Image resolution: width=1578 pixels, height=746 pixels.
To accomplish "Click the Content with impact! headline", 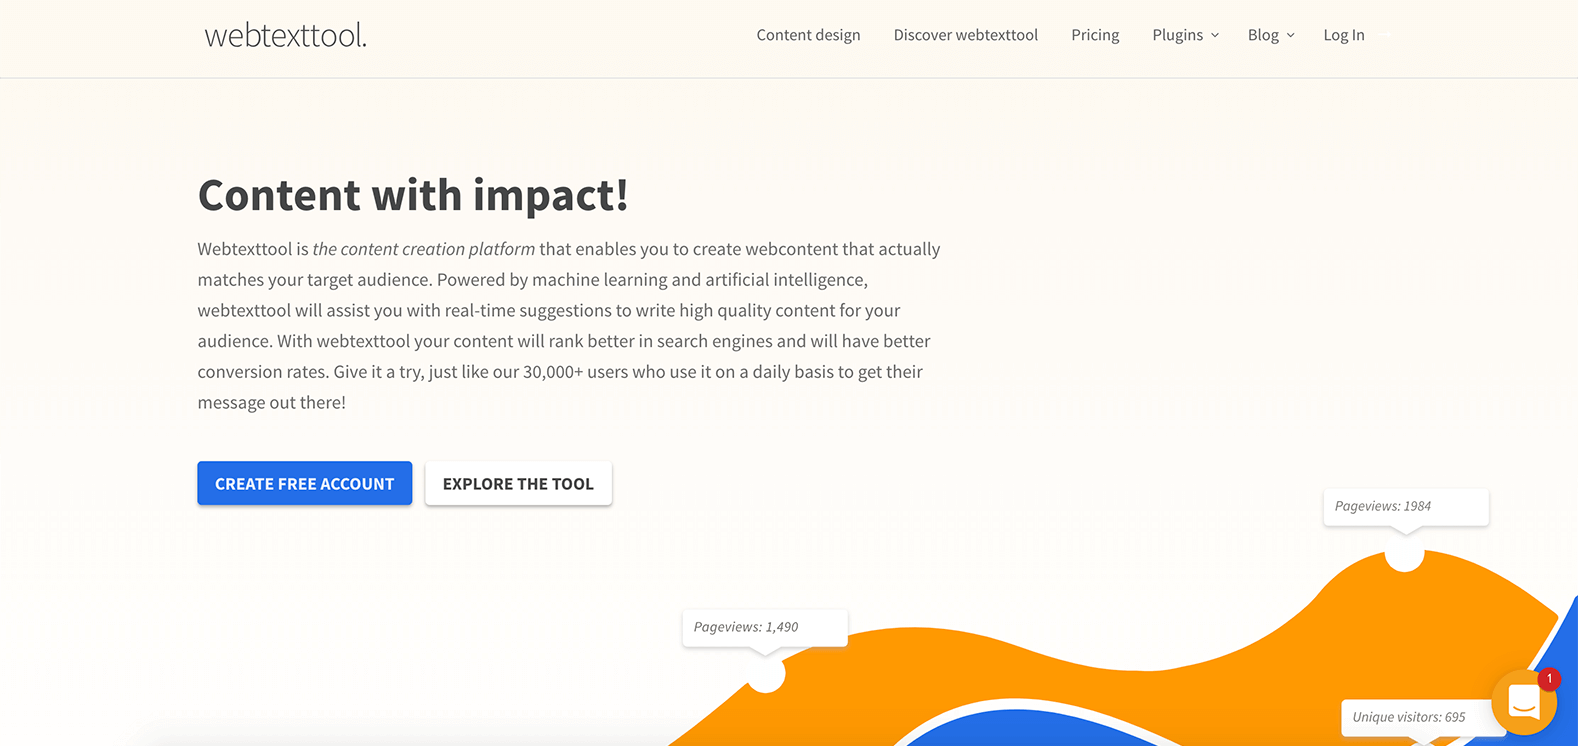I will pos(413,195).
